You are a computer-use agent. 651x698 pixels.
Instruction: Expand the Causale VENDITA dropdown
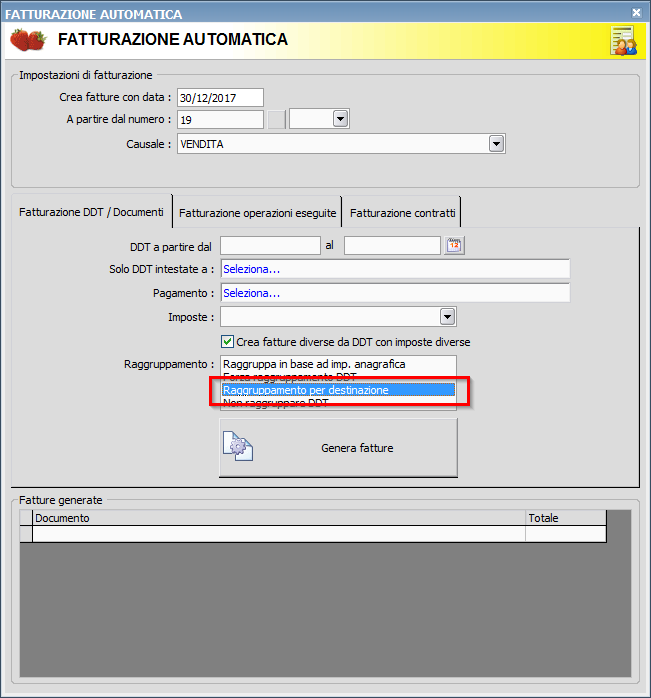496,144
